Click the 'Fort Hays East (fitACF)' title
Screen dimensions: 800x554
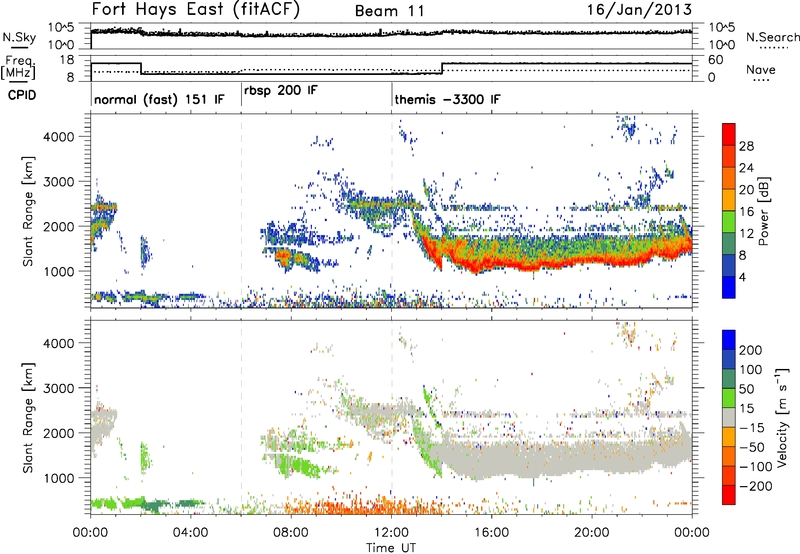[196, 10]
